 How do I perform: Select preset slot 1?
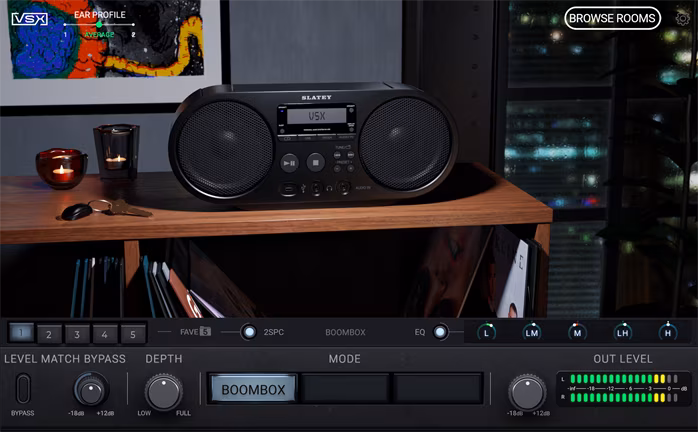click(22, 333)
